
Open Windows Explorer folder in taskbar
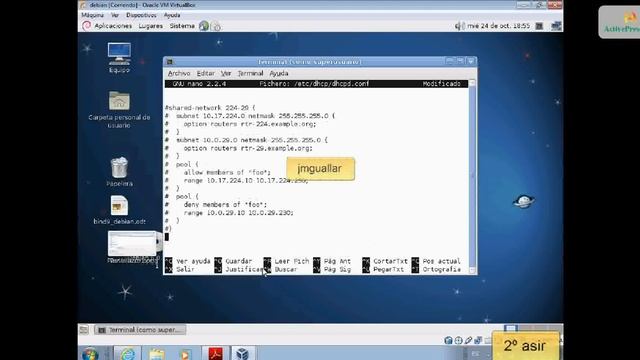click(157, 353)
